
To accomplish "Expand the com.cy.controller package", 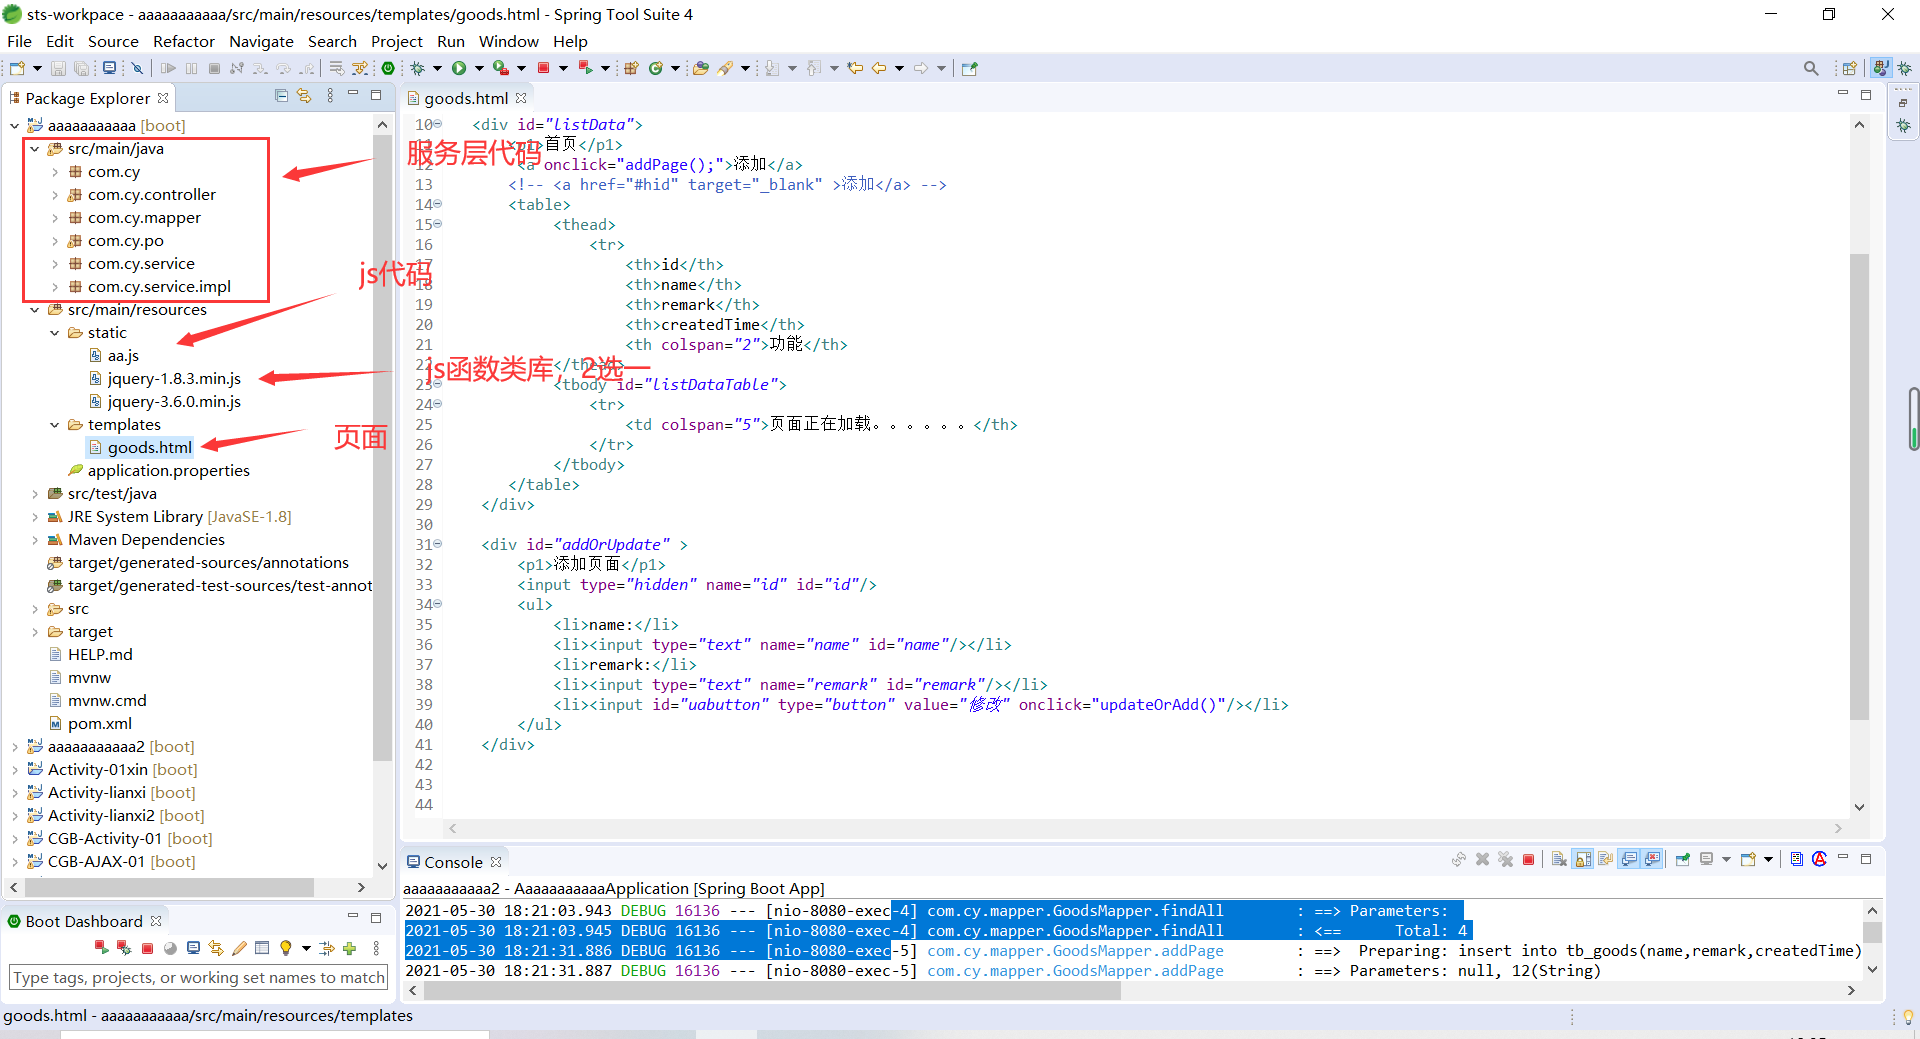I will pos(54,195).
